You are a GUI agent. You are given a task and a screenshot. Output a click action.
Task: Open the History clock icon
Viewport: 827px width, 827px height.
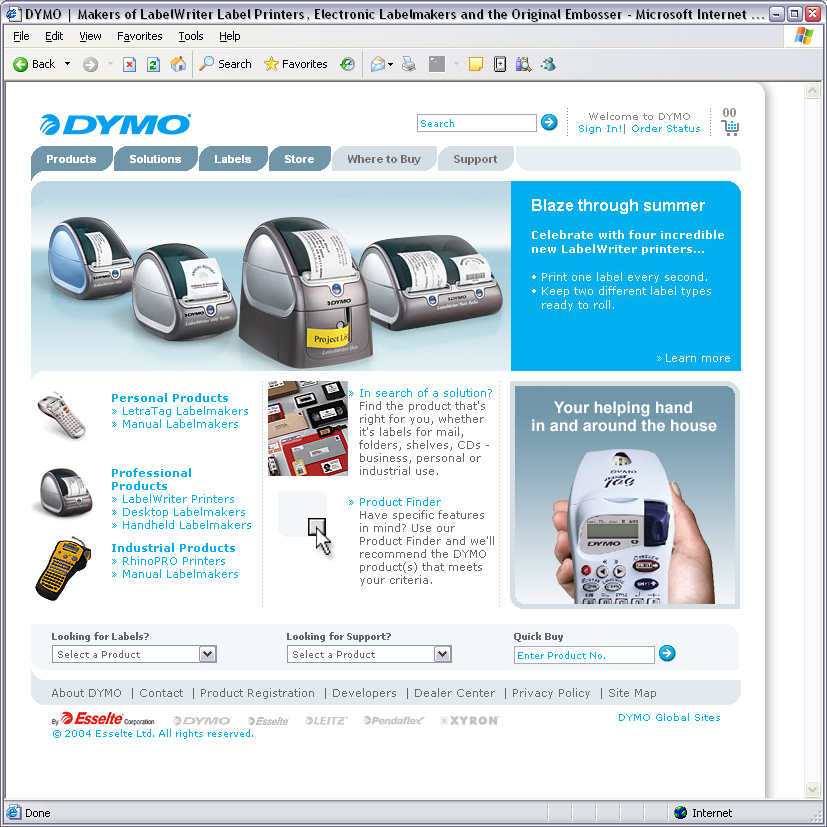click(347, 64)
